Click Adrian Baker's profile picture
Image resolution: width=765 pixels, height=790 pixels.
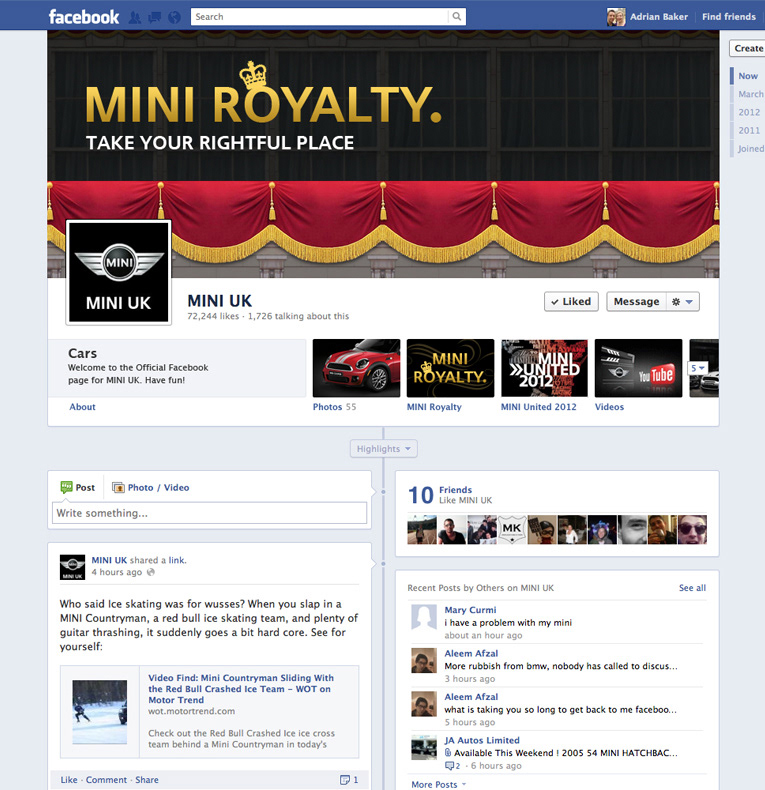click(x=616, y=17)
